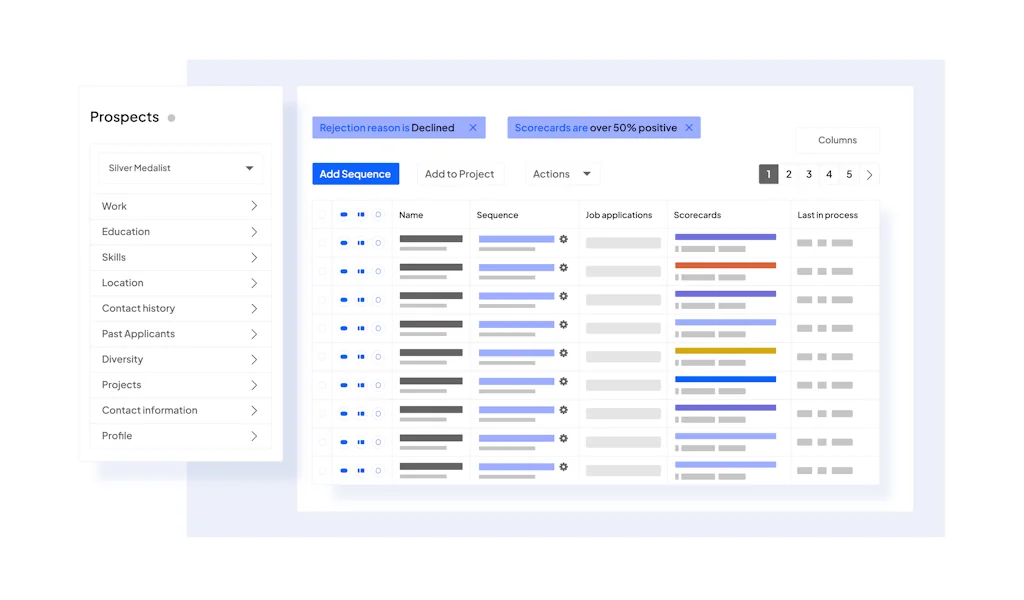Viewport: 1024px width, 600px height.
Task: Jump to page 5 in pagination
Action: click(849, 174)
